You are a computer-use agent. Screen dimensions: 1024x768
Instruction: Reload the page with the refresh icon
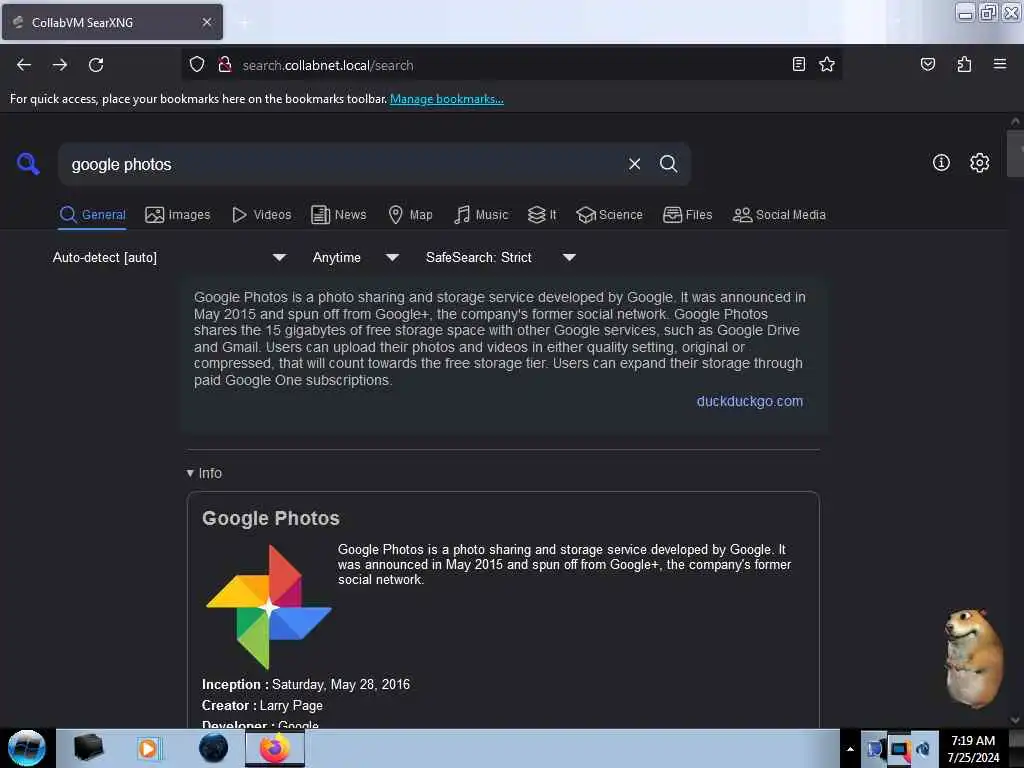click(x=96, y=65)
